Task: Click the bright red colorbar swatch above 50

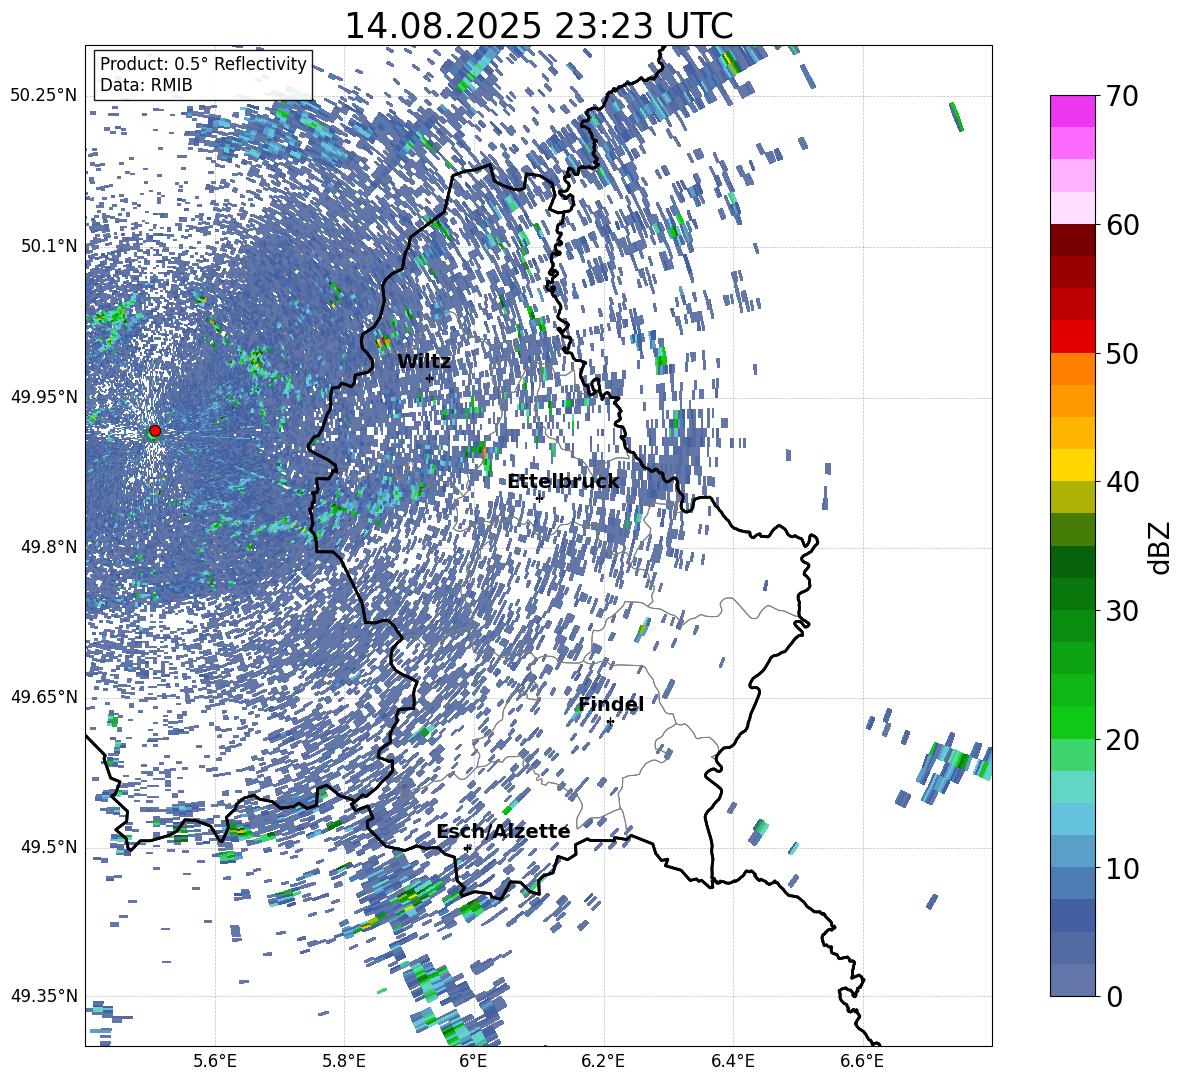Action: (x=1073, y=337)
